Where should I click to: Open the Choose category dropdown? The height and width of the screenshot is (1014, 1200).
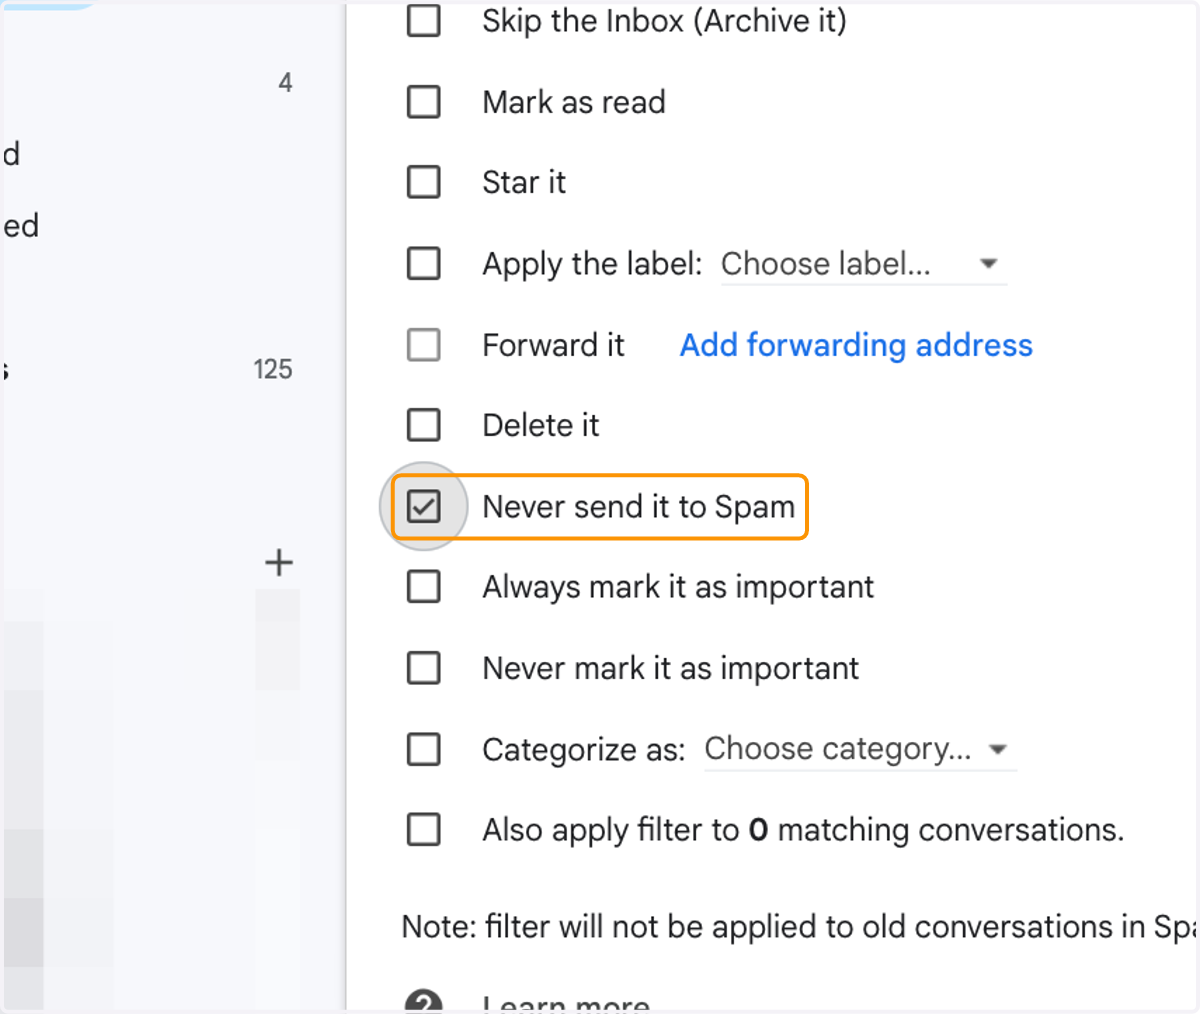pos(860,749)
